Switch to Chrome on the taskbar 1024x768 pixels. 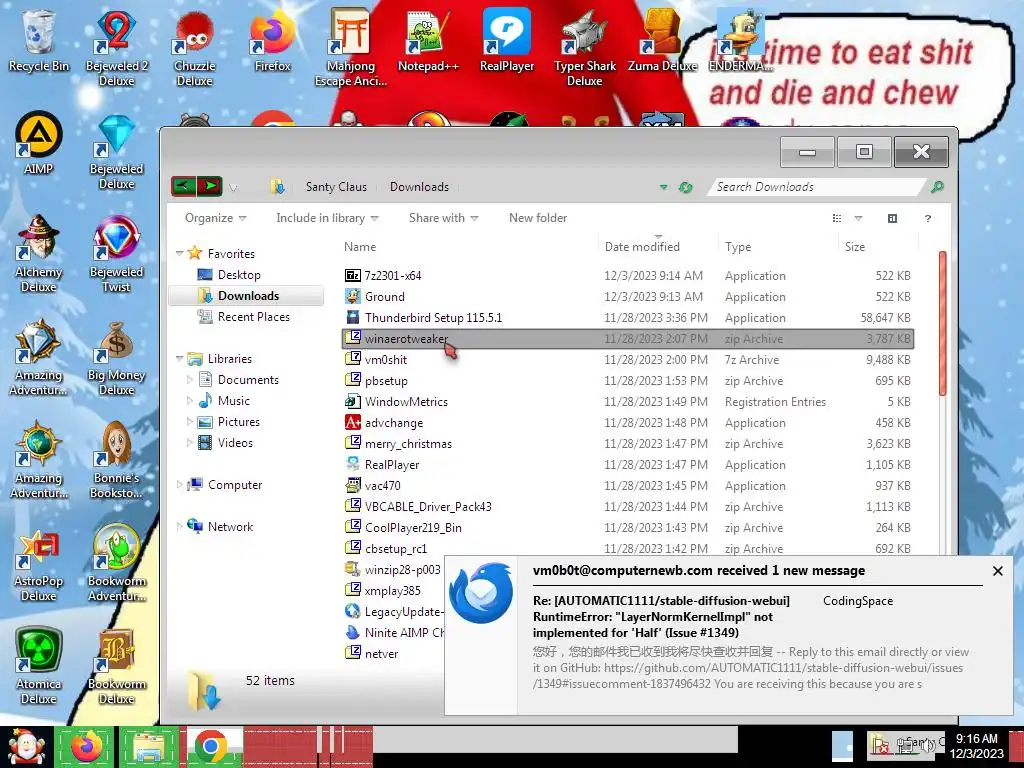pos(210,747)
